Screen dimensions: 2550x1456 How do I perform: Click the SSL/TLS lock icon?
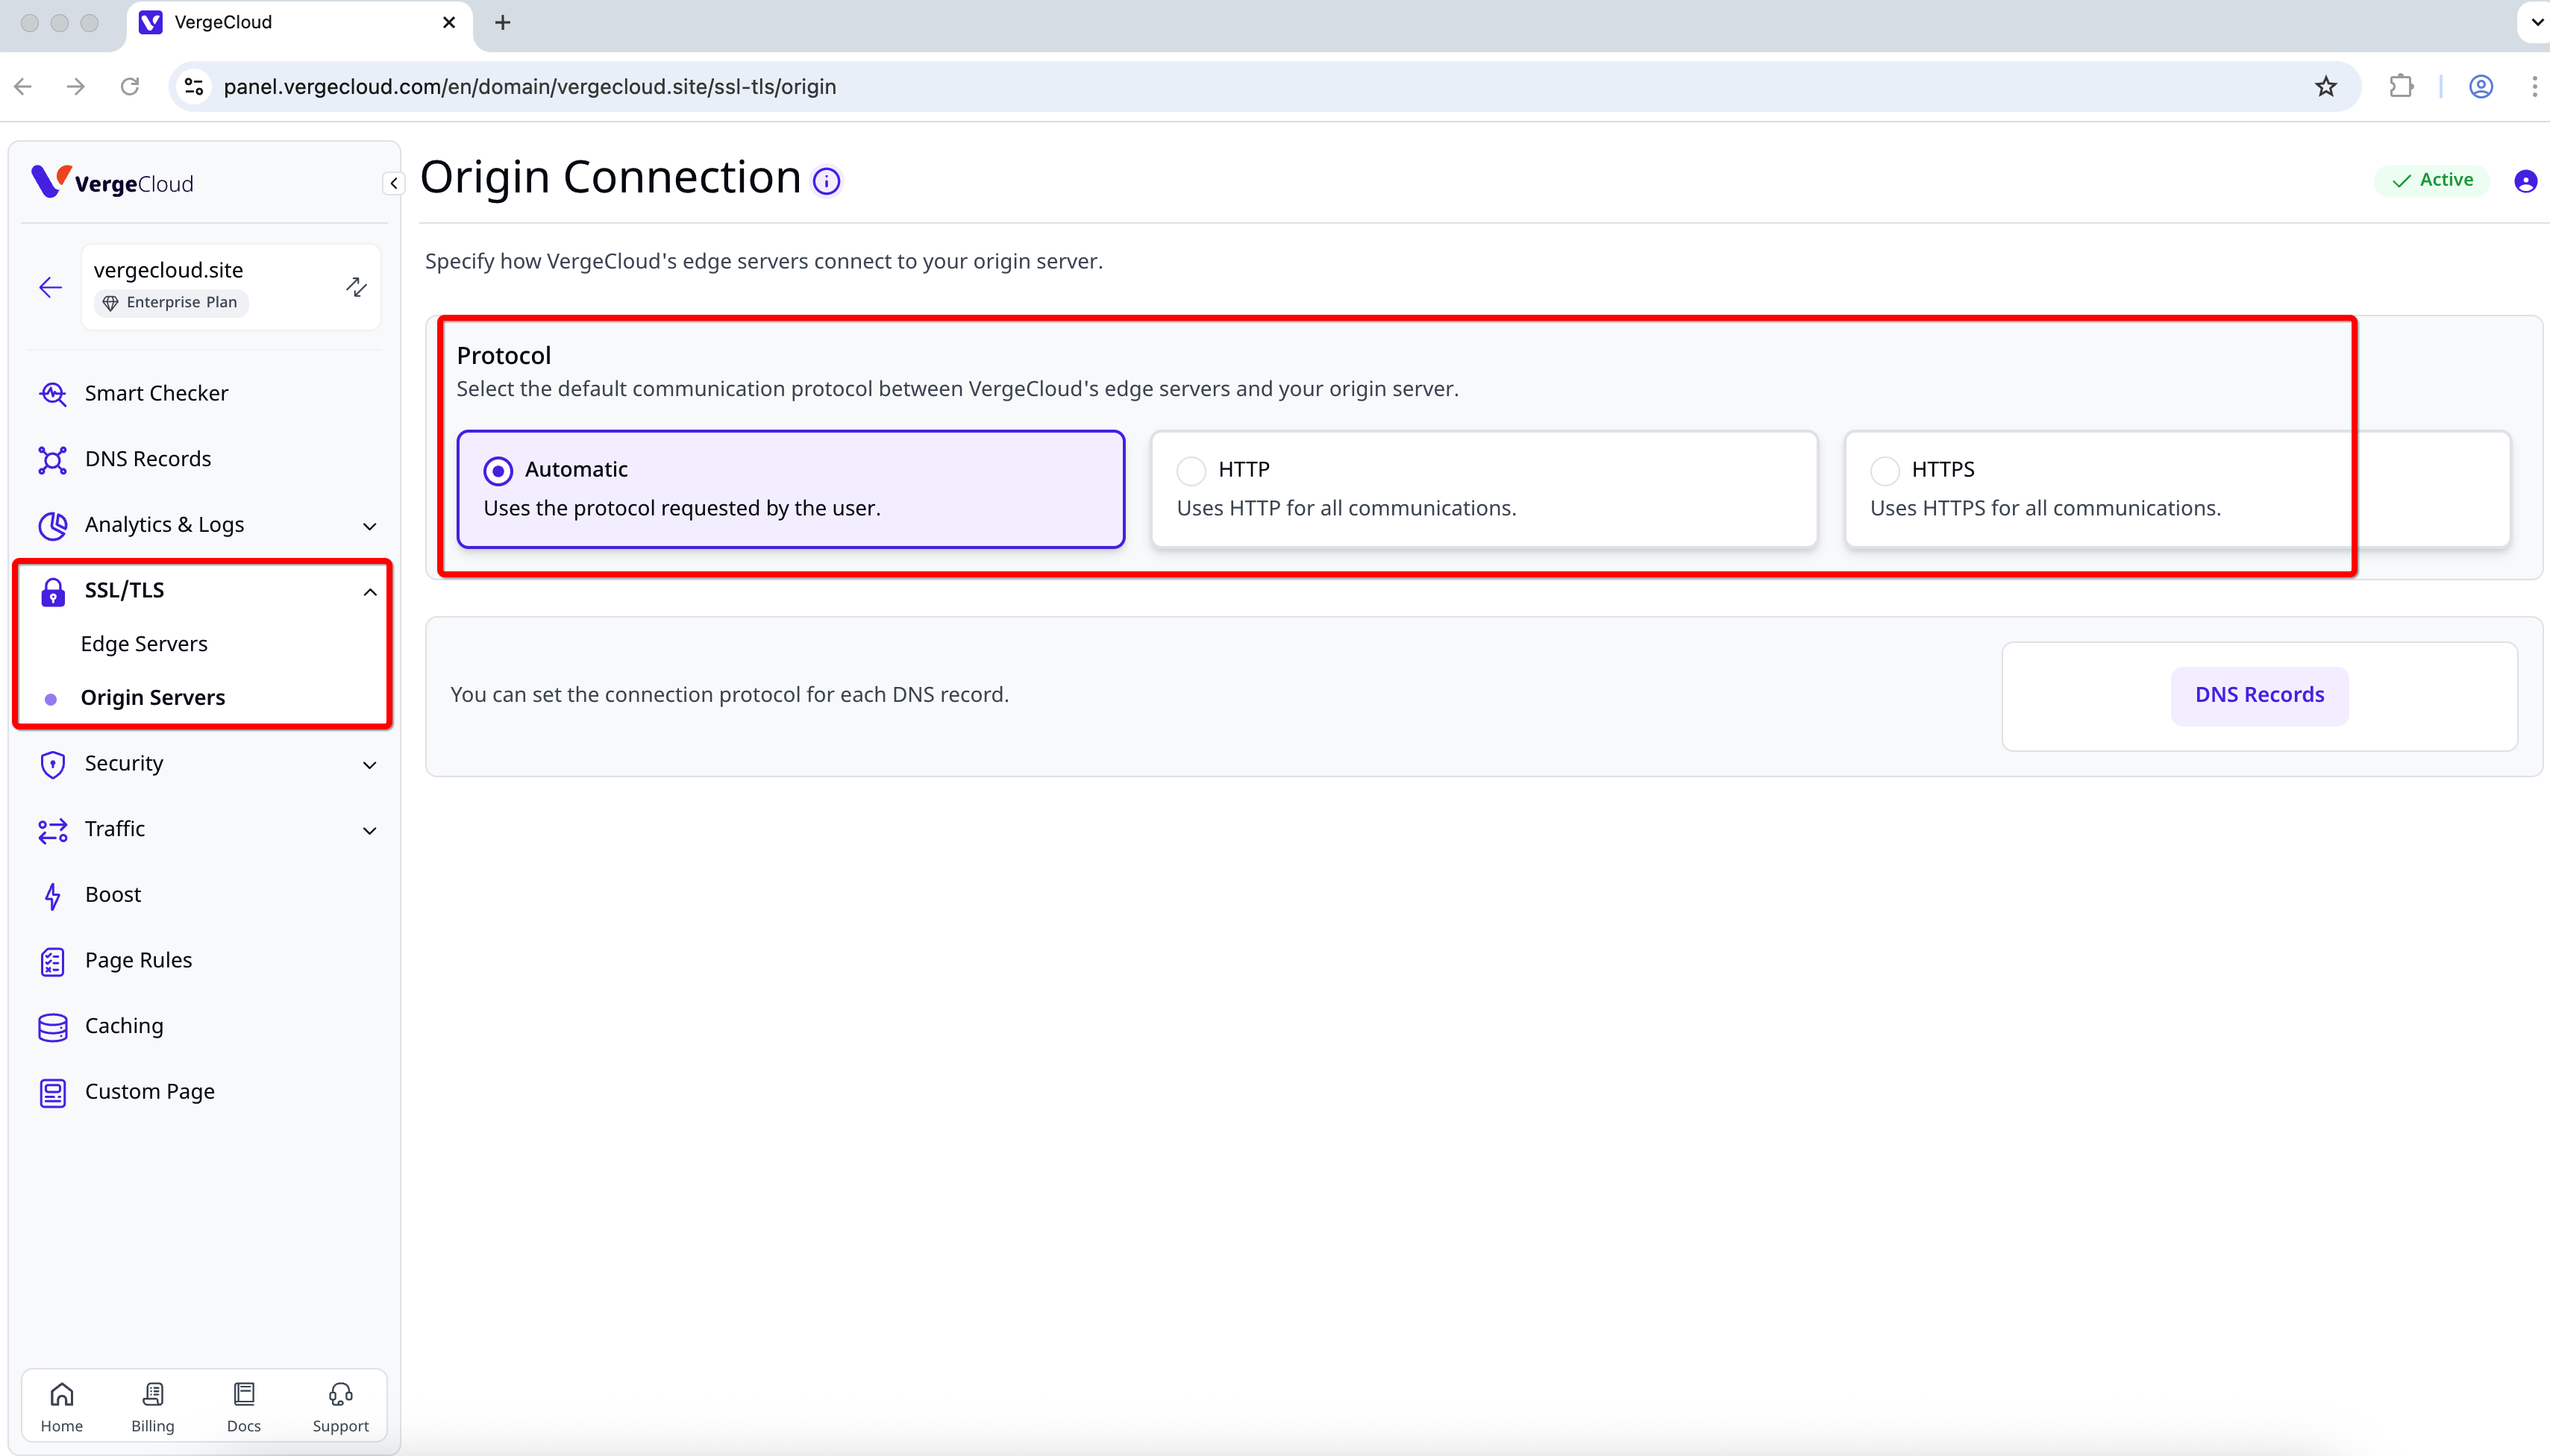coord(53,591)
